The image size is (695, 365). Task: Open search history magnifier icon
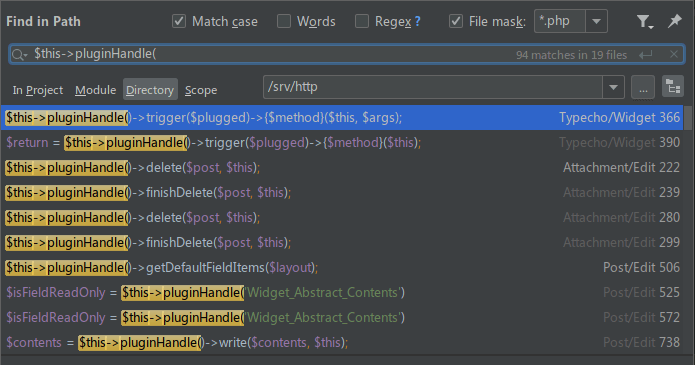[19, 55]
